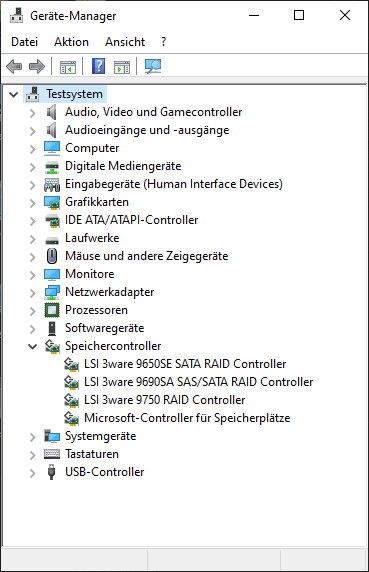Collapse the Testsystem root node
The width and height of the screenshot is (369, 572).
click(x=13, y=95)
